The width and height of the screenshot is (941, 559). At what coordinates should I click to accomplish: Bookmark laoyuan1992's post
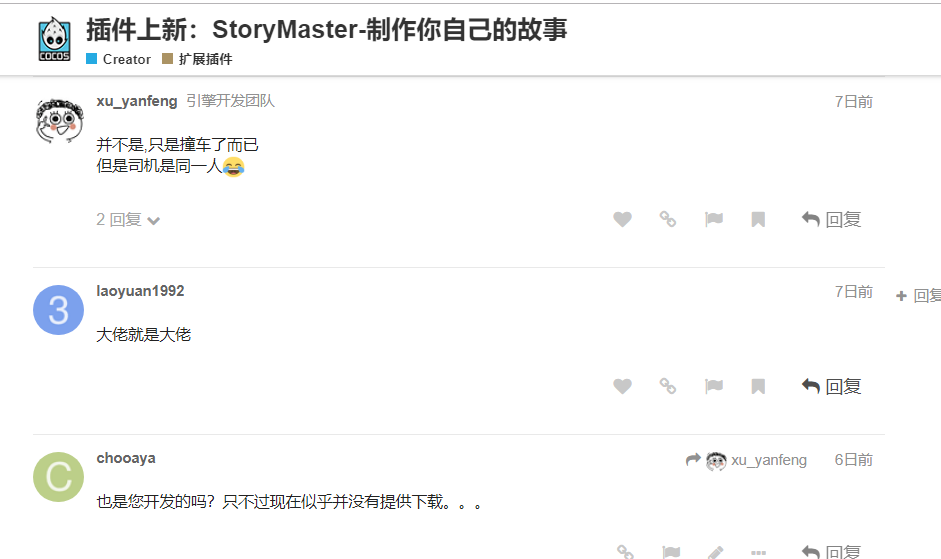coord(758,386)
